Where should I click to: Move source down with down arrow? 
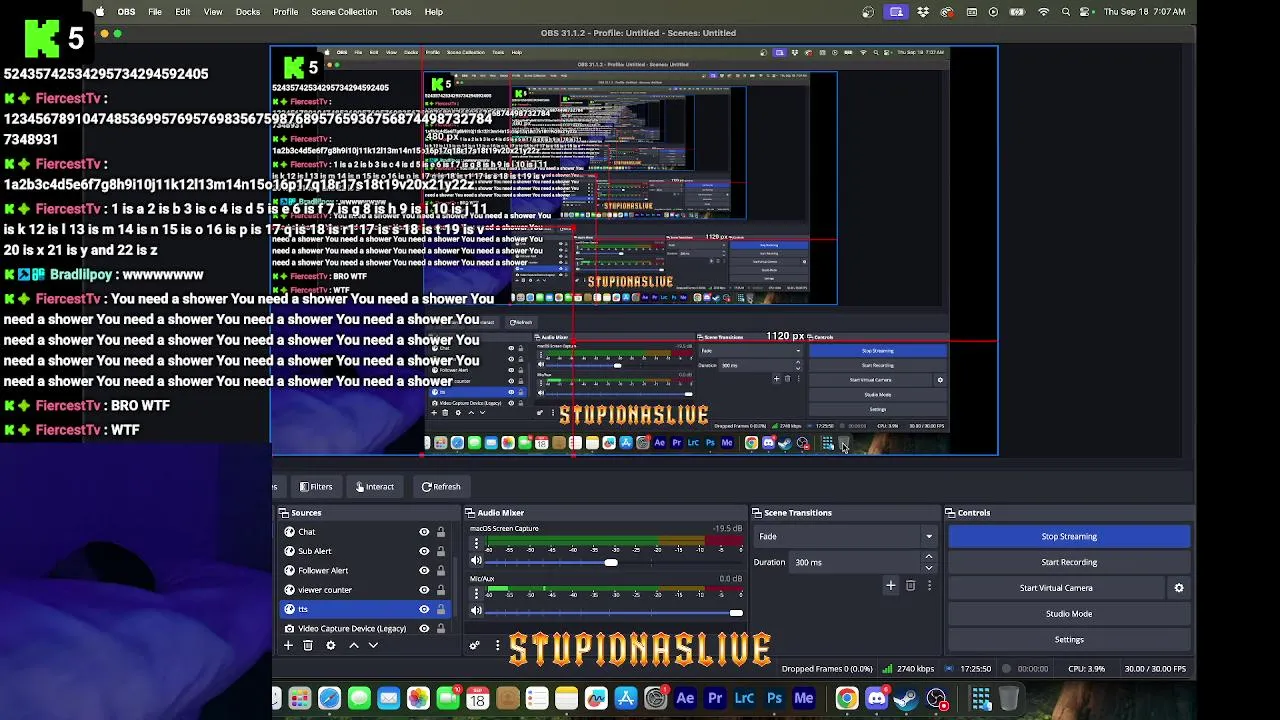[373, 646]
